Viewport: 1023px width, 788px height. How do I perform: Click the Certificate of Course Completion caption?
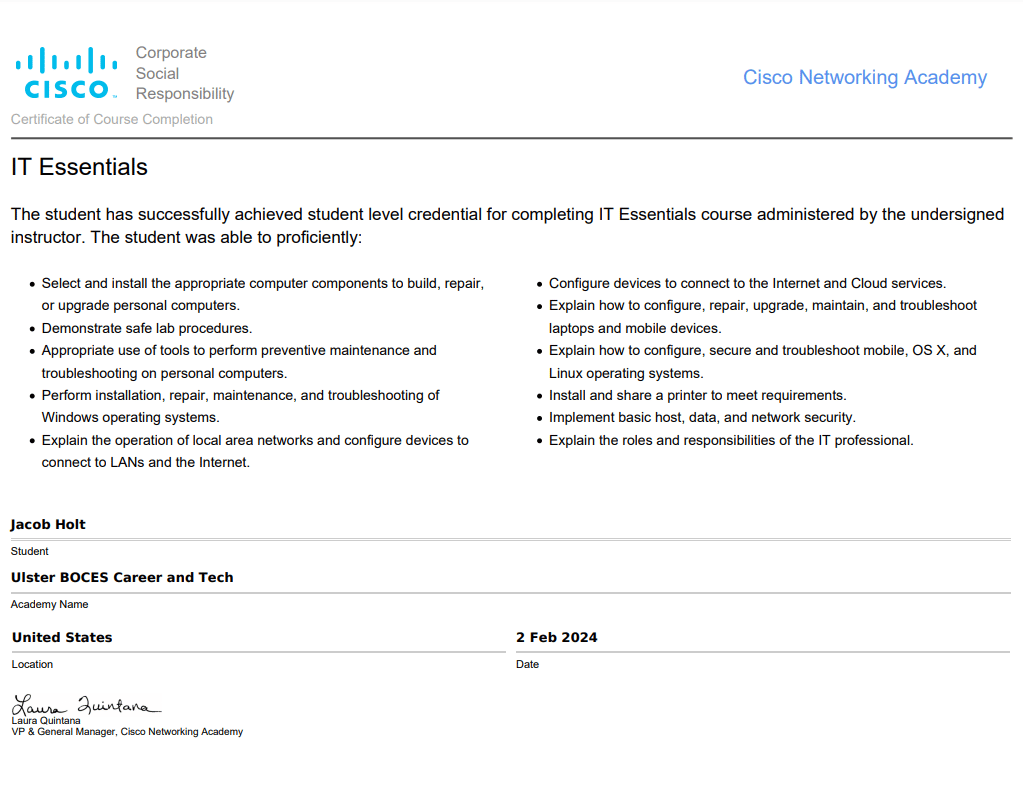click(x=112, y=119)
